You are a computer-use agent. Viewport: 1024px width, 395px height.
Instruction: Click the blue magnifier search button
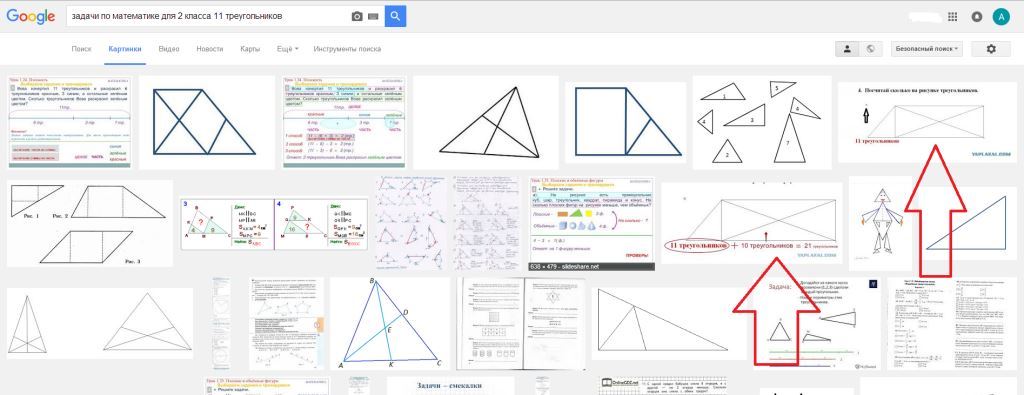click(x=395, y=16)
